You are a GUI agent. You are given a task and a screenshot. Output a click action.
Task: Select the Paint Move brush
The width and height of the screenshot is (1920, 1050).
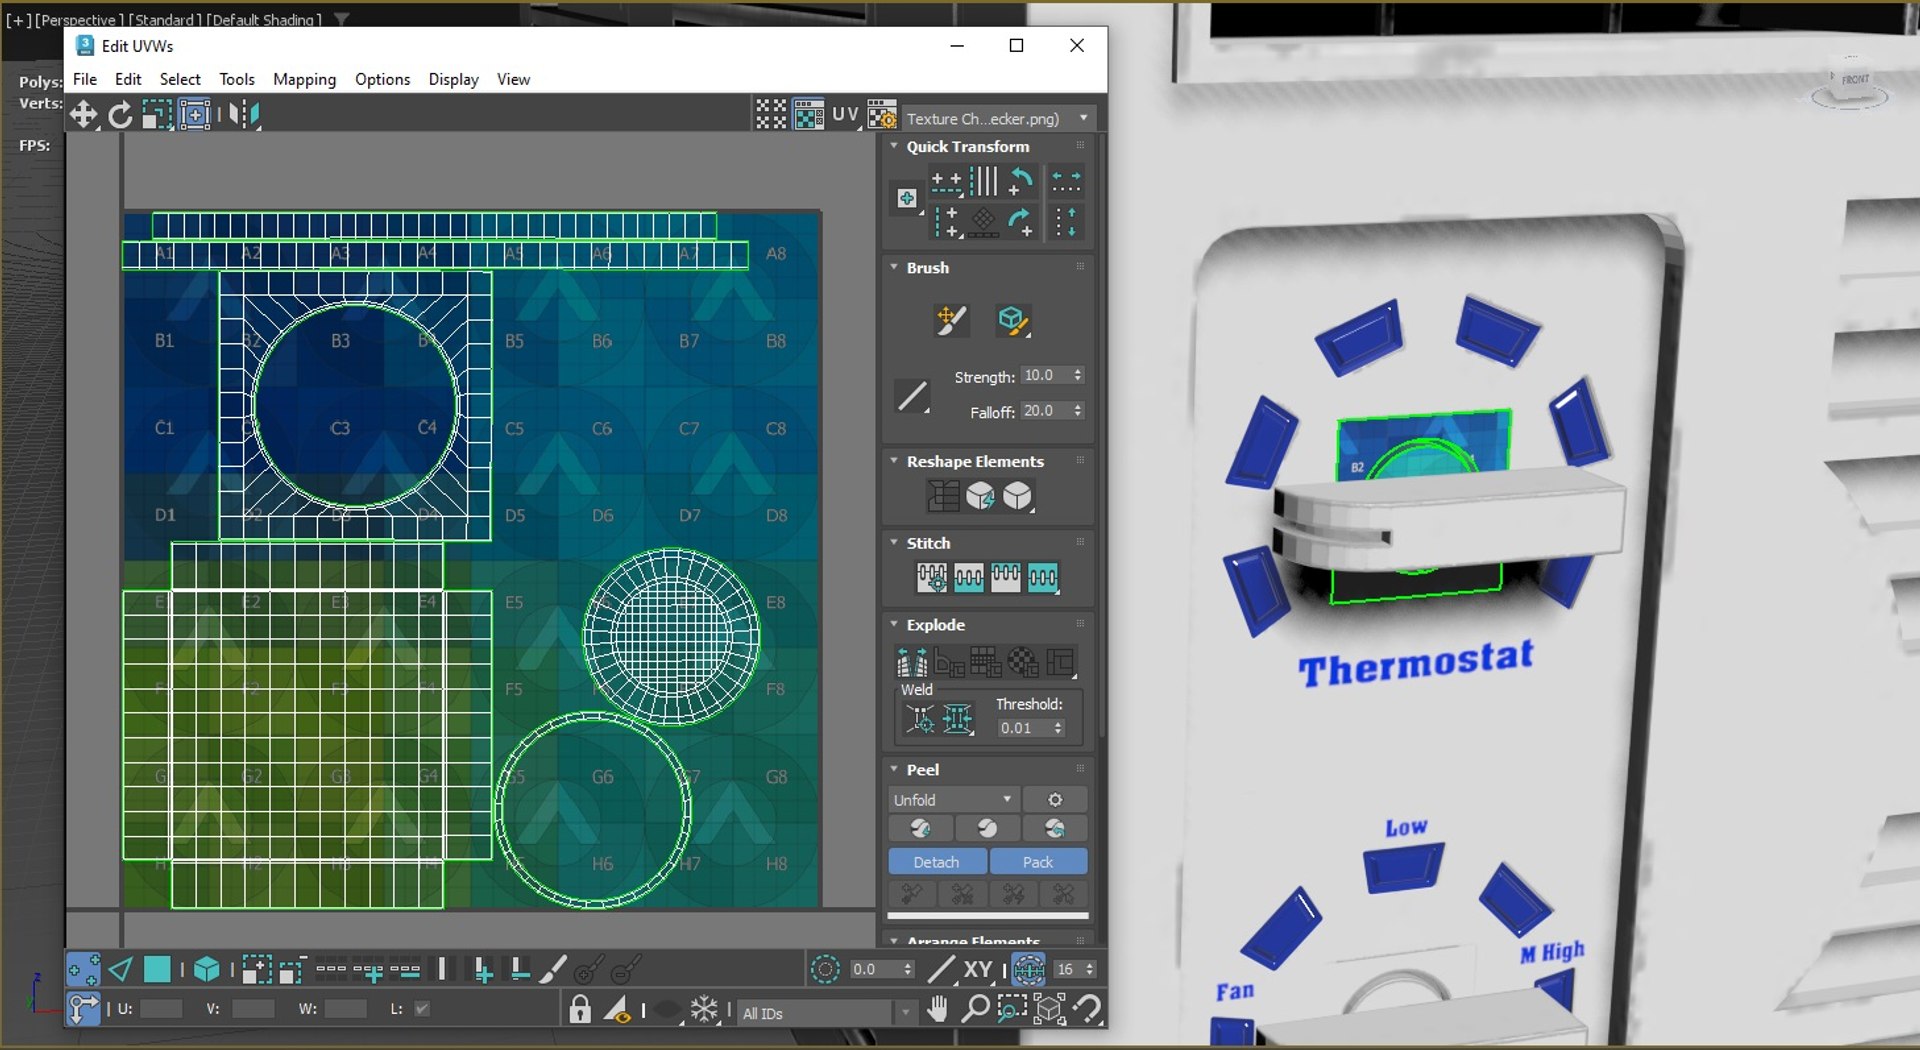point(952,321)
